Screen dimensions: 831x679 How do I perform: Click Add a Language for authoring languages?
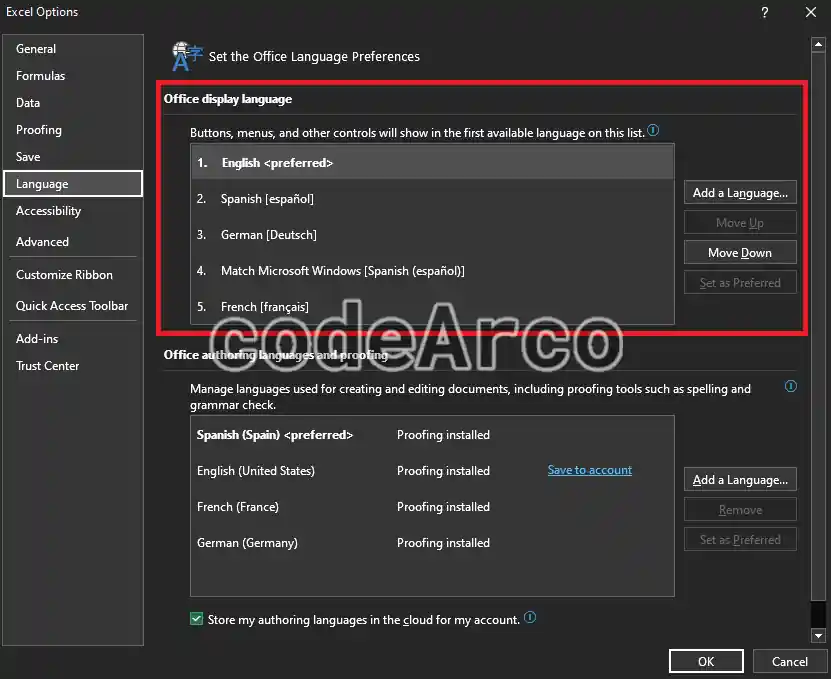click(x=740, y=480)
